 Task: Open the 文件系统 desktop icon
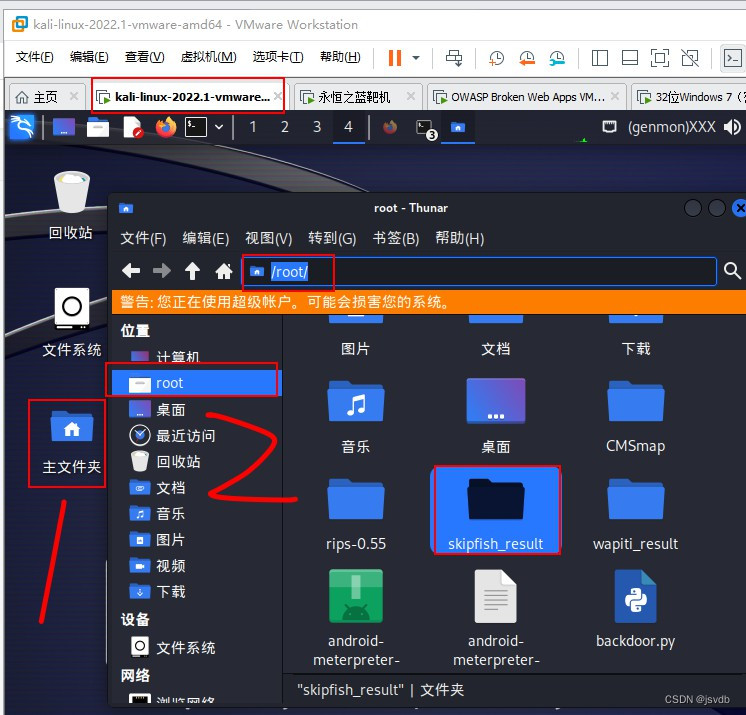click(71, 323)
